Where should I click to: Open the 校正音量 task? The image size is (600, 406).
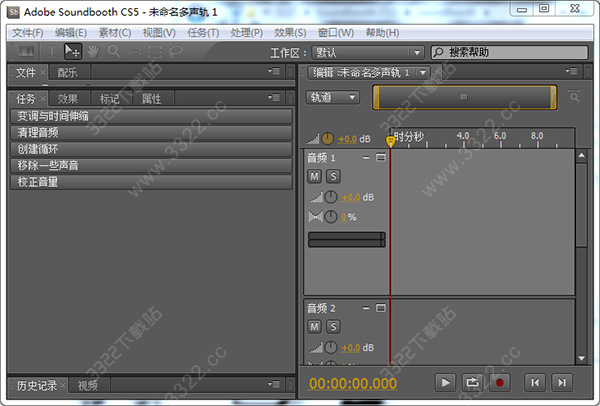click(x=151, y=182)
